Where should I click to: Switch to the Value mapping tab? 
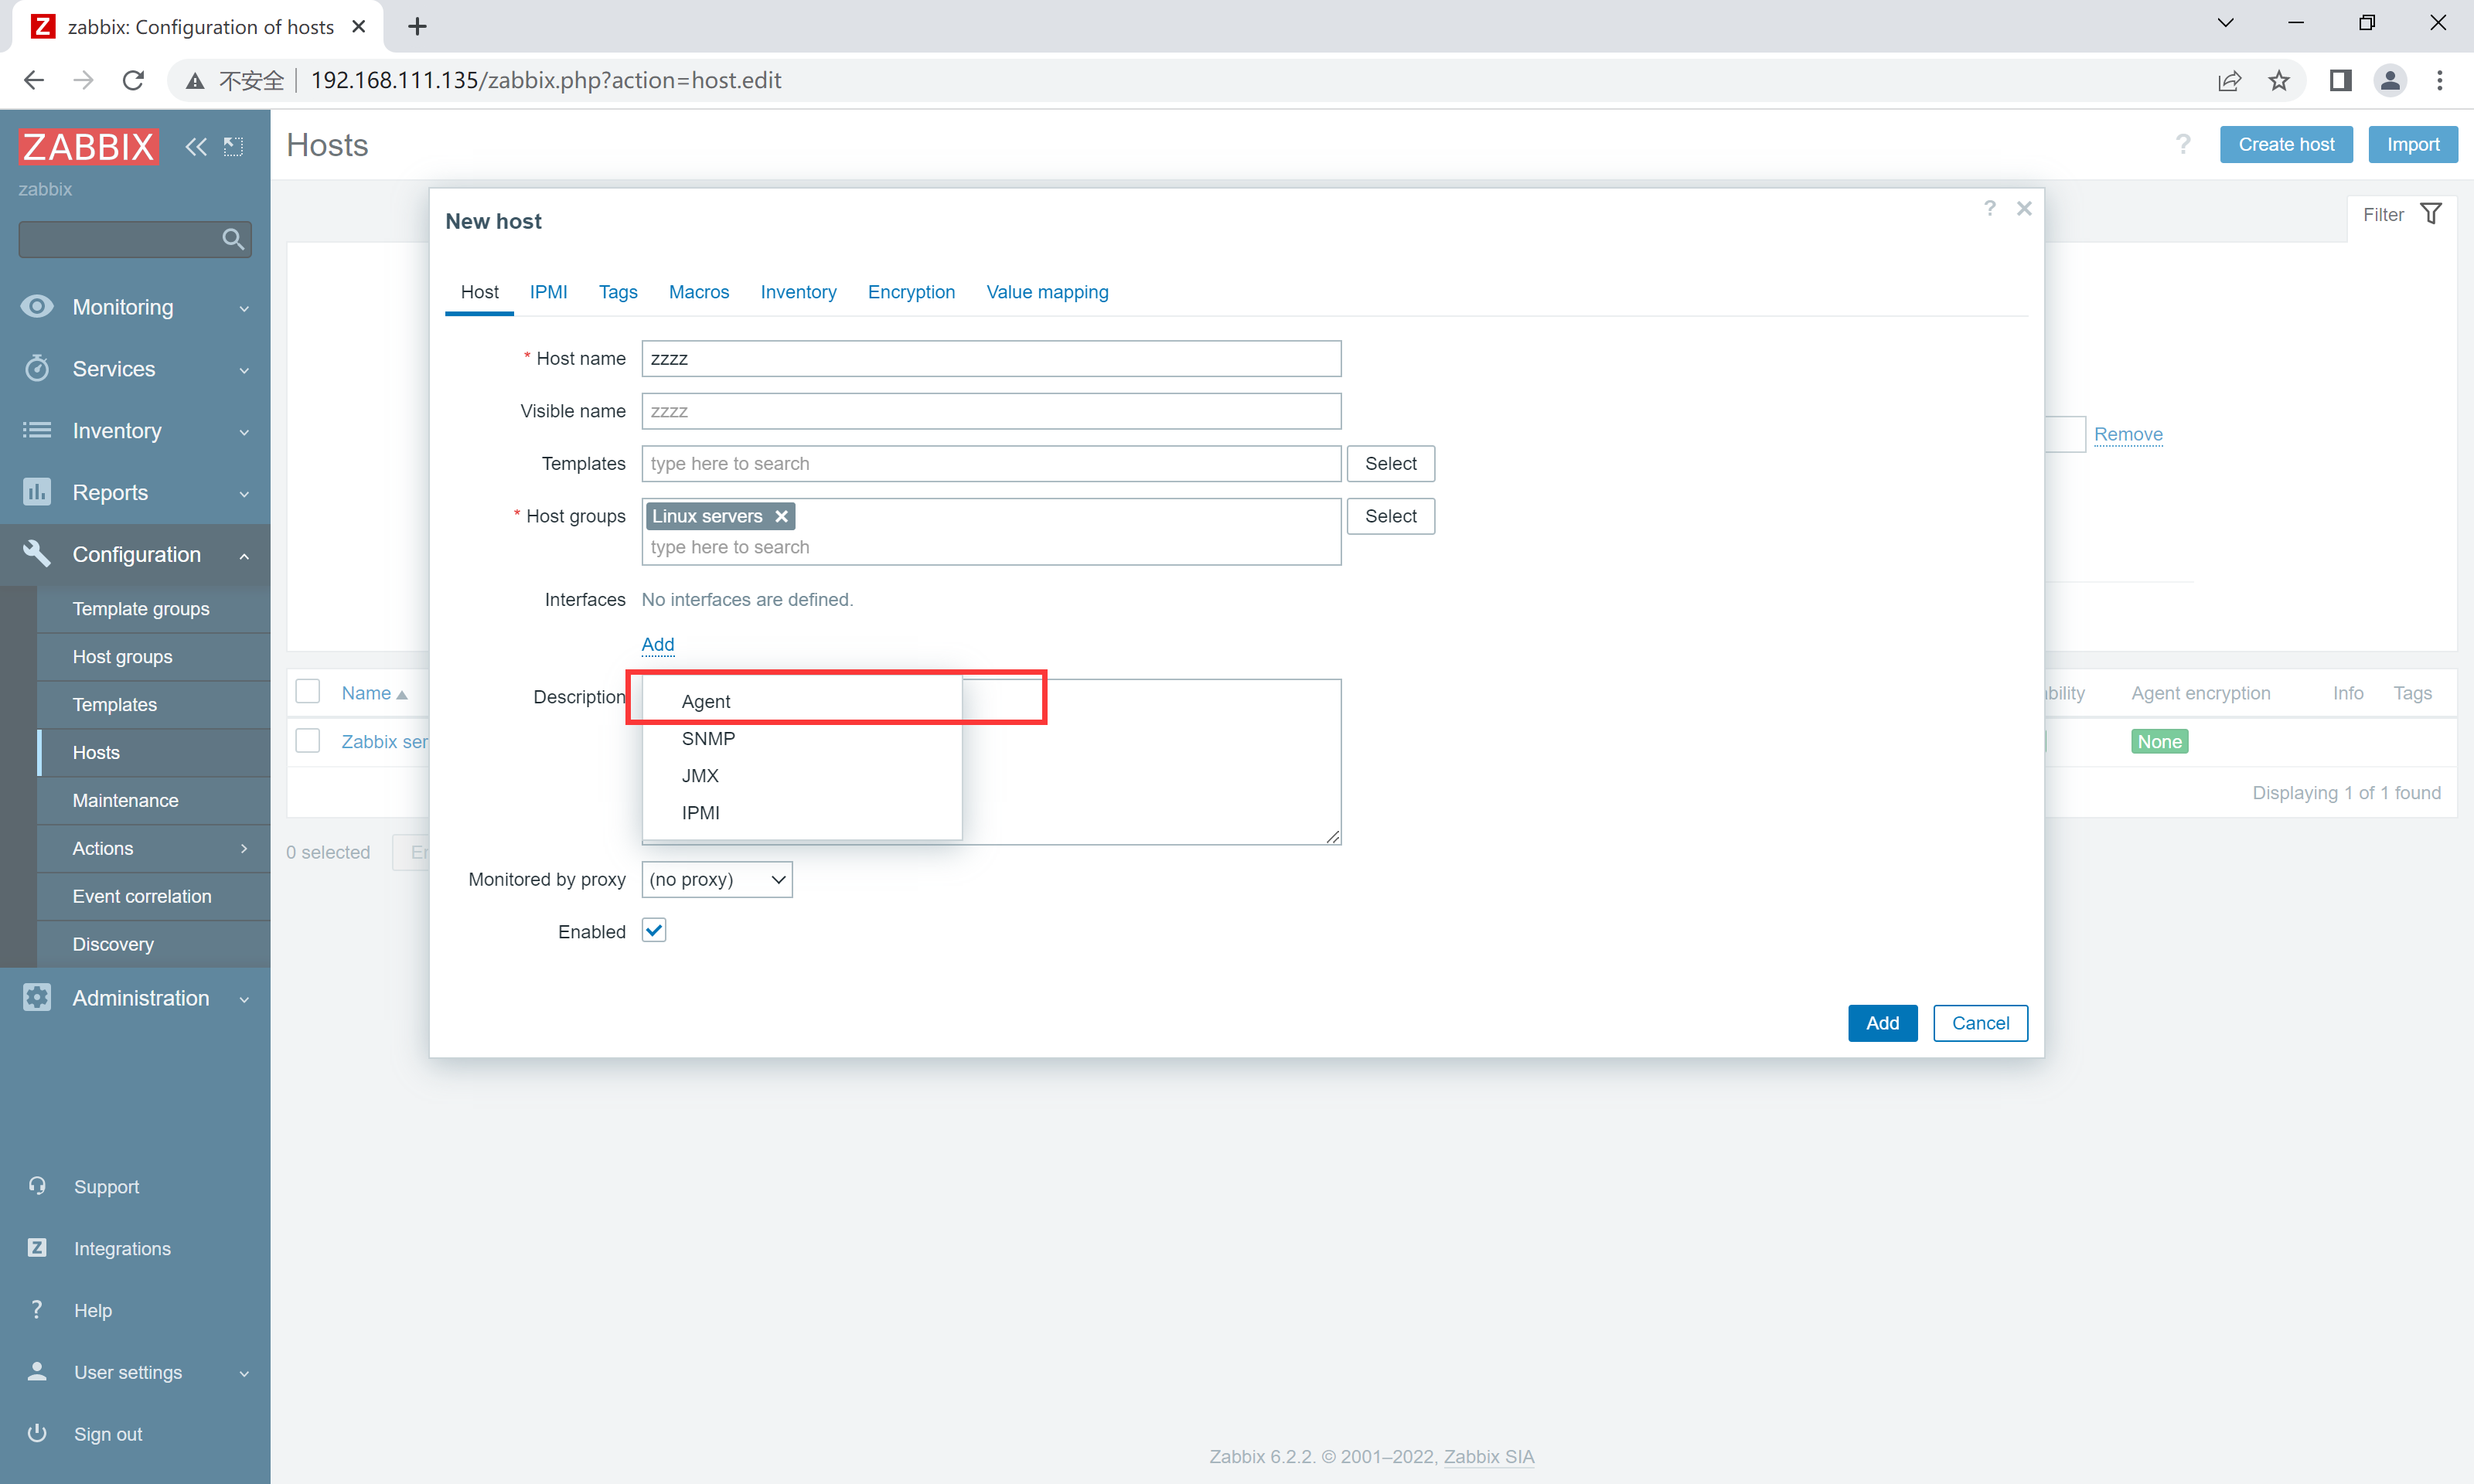click(1047, 292)
